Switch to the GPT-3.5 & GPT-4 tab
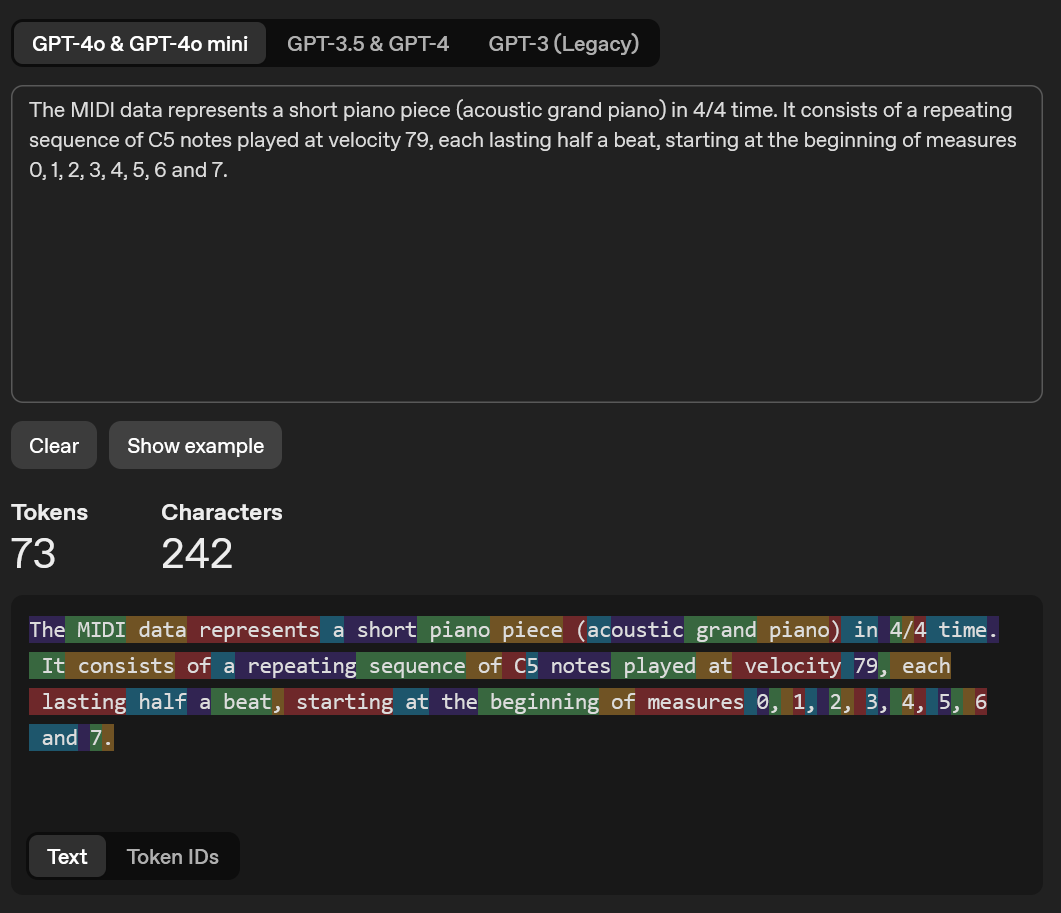 pos(368,43)
